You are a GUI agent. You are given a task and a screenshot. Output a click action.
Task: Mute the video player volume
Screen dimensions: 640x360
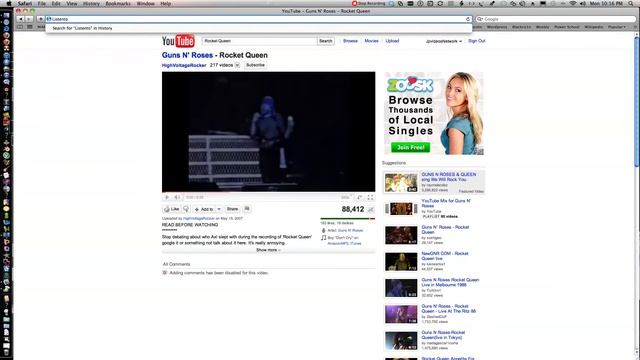(x=177, y=198)
